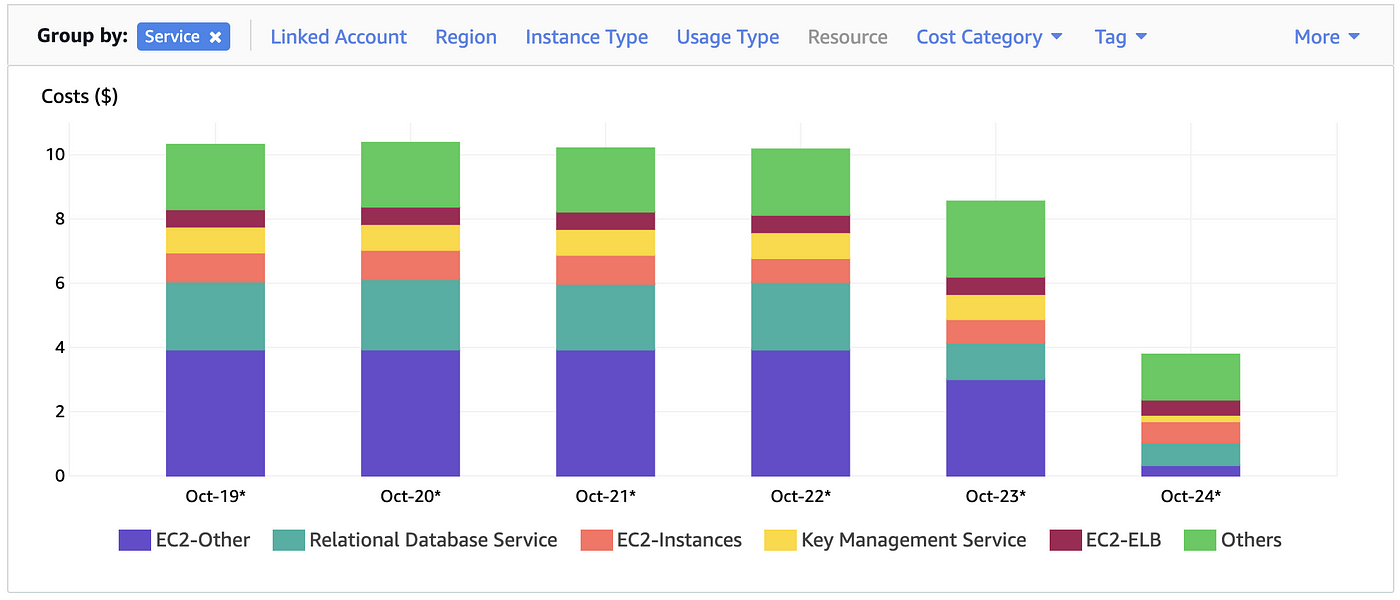The width and height of the screenshot is (1400, 600).
Task: Click the Oct-23 teal RDS segment
Action: coord(996,362)
